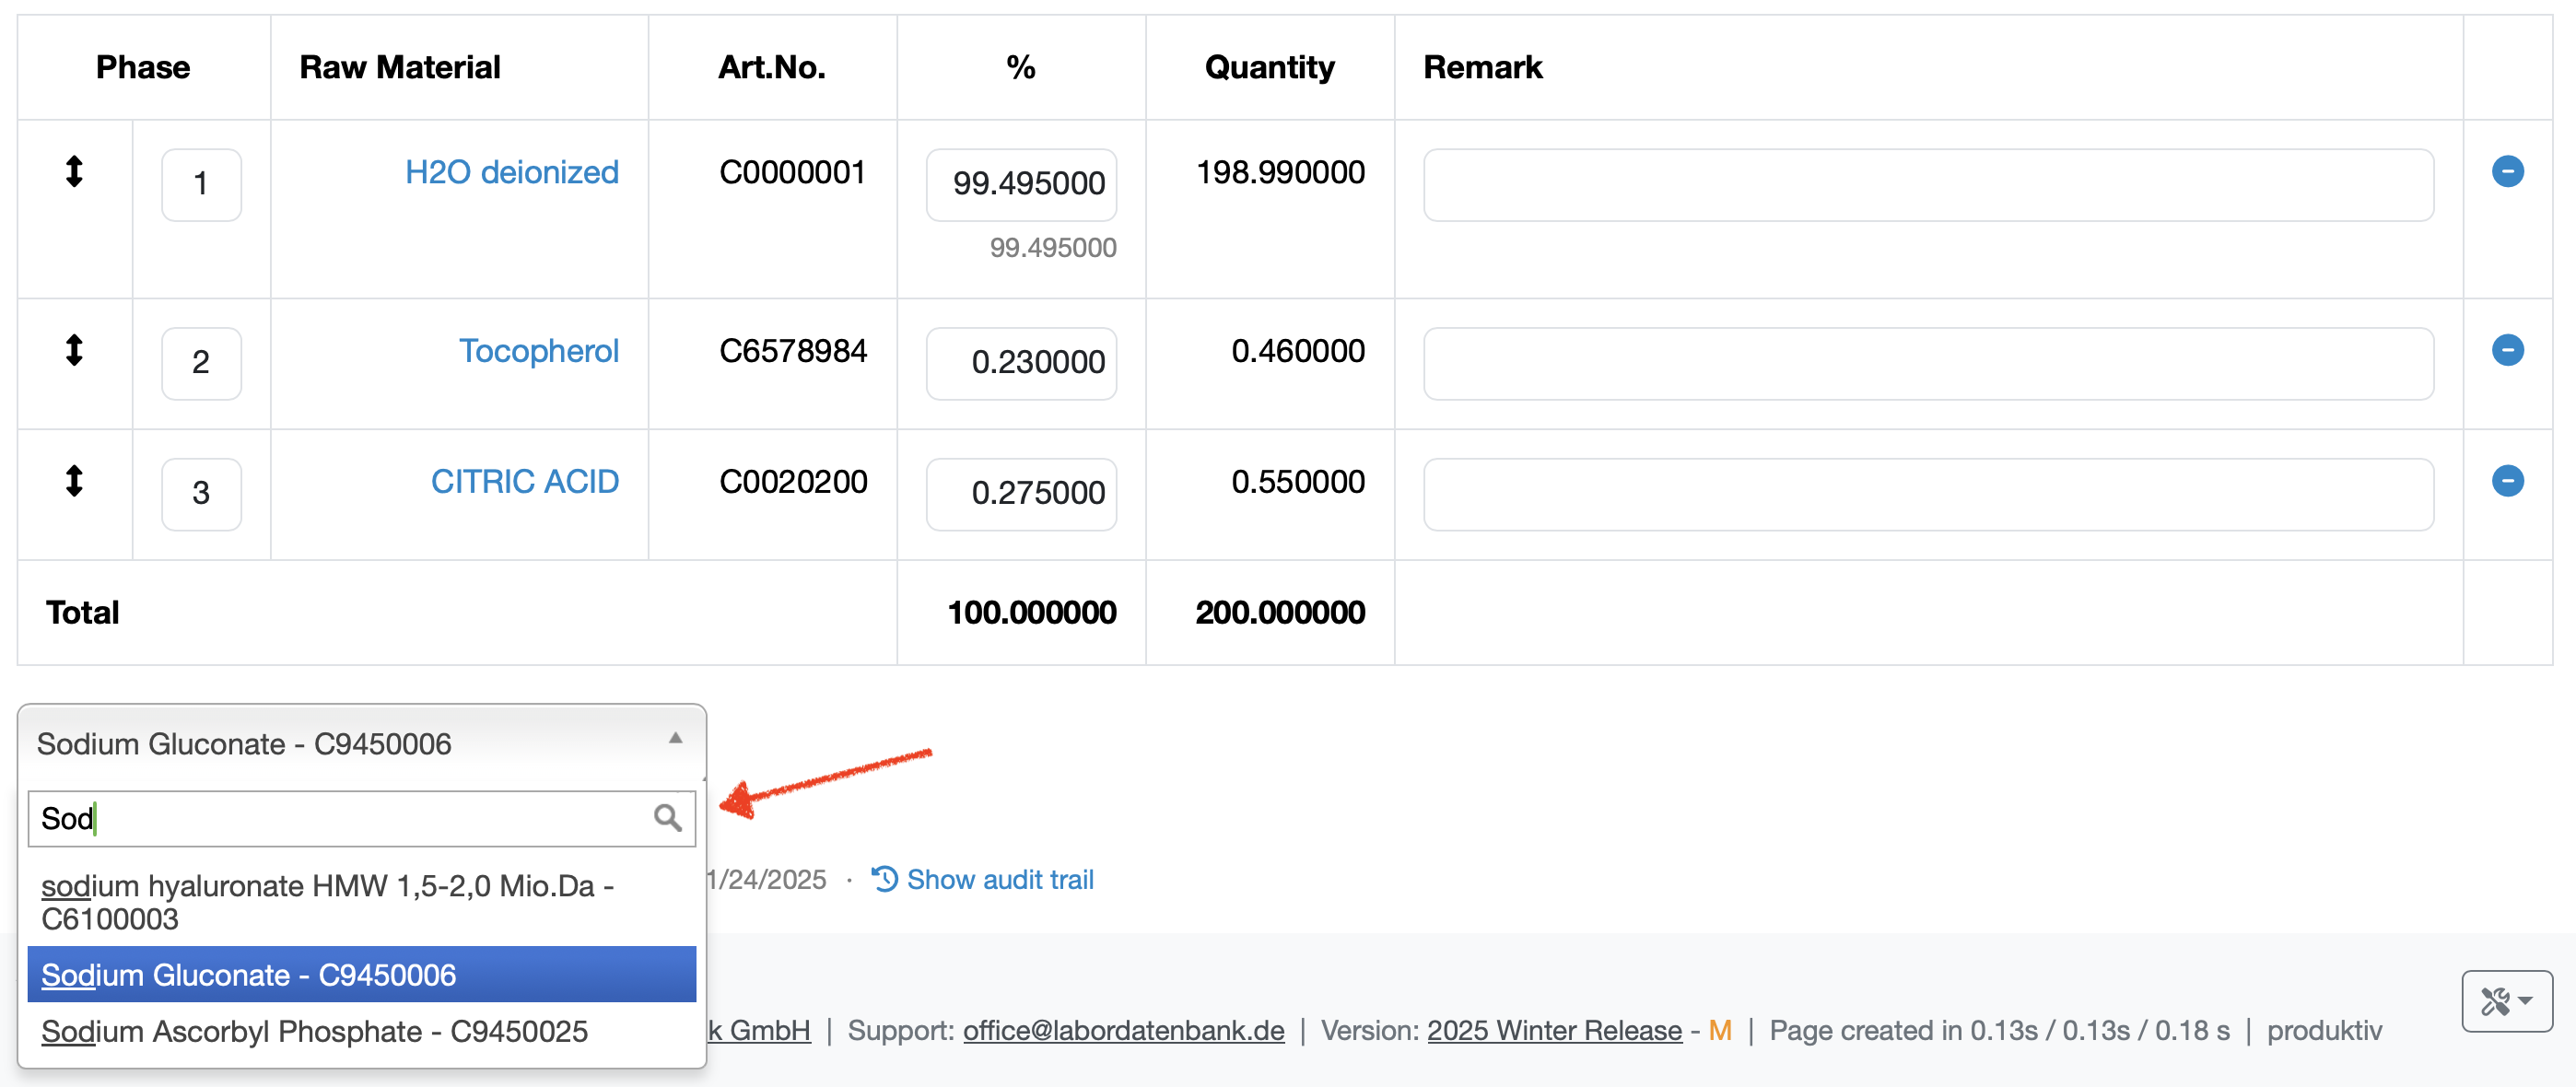Viewport: 2576px width, 1087px height.
Task: Click the remark field for Tocopherol
Action: (x=1927, y=363)
